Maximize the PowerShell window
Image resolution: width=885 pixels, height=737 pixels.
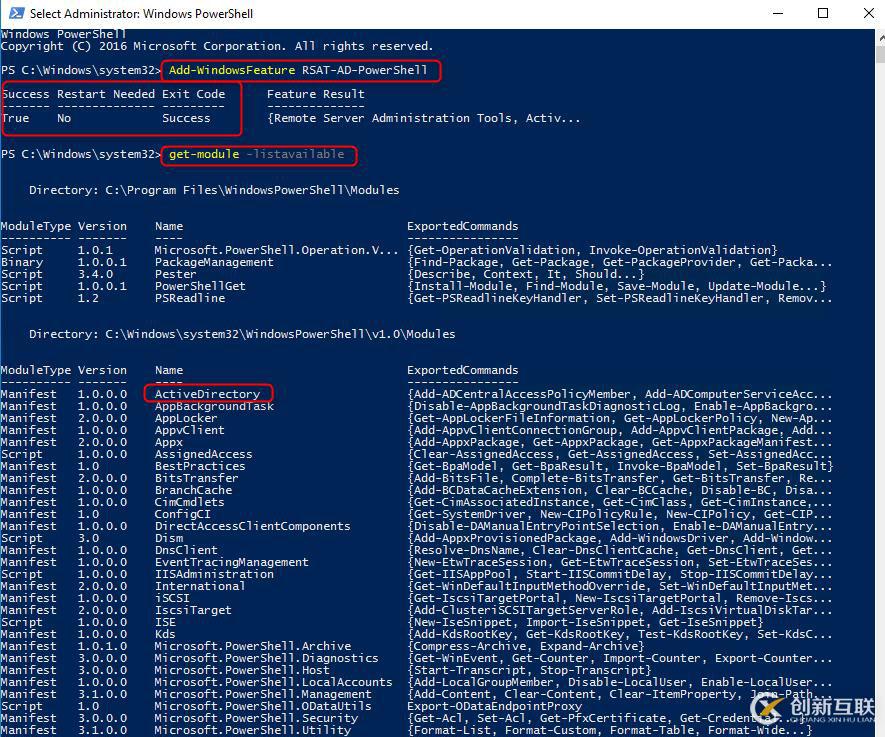[823, 13]
